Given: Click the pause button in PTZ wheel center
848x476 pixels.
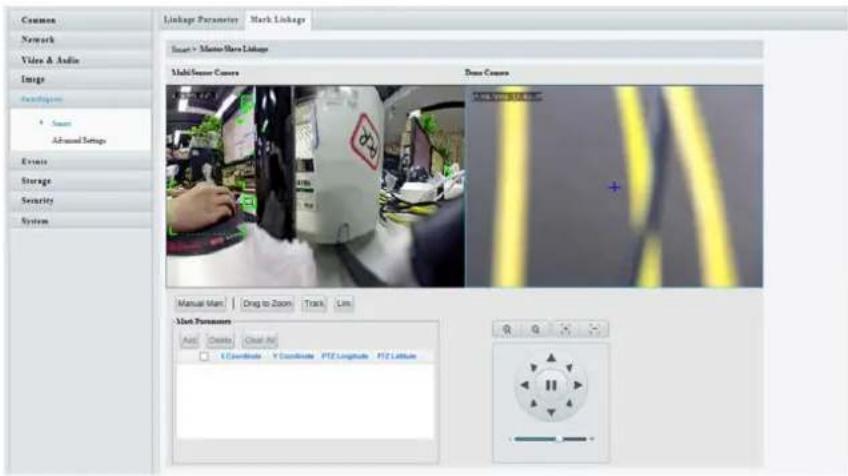Looking at the screenshot, I should 551,385.
